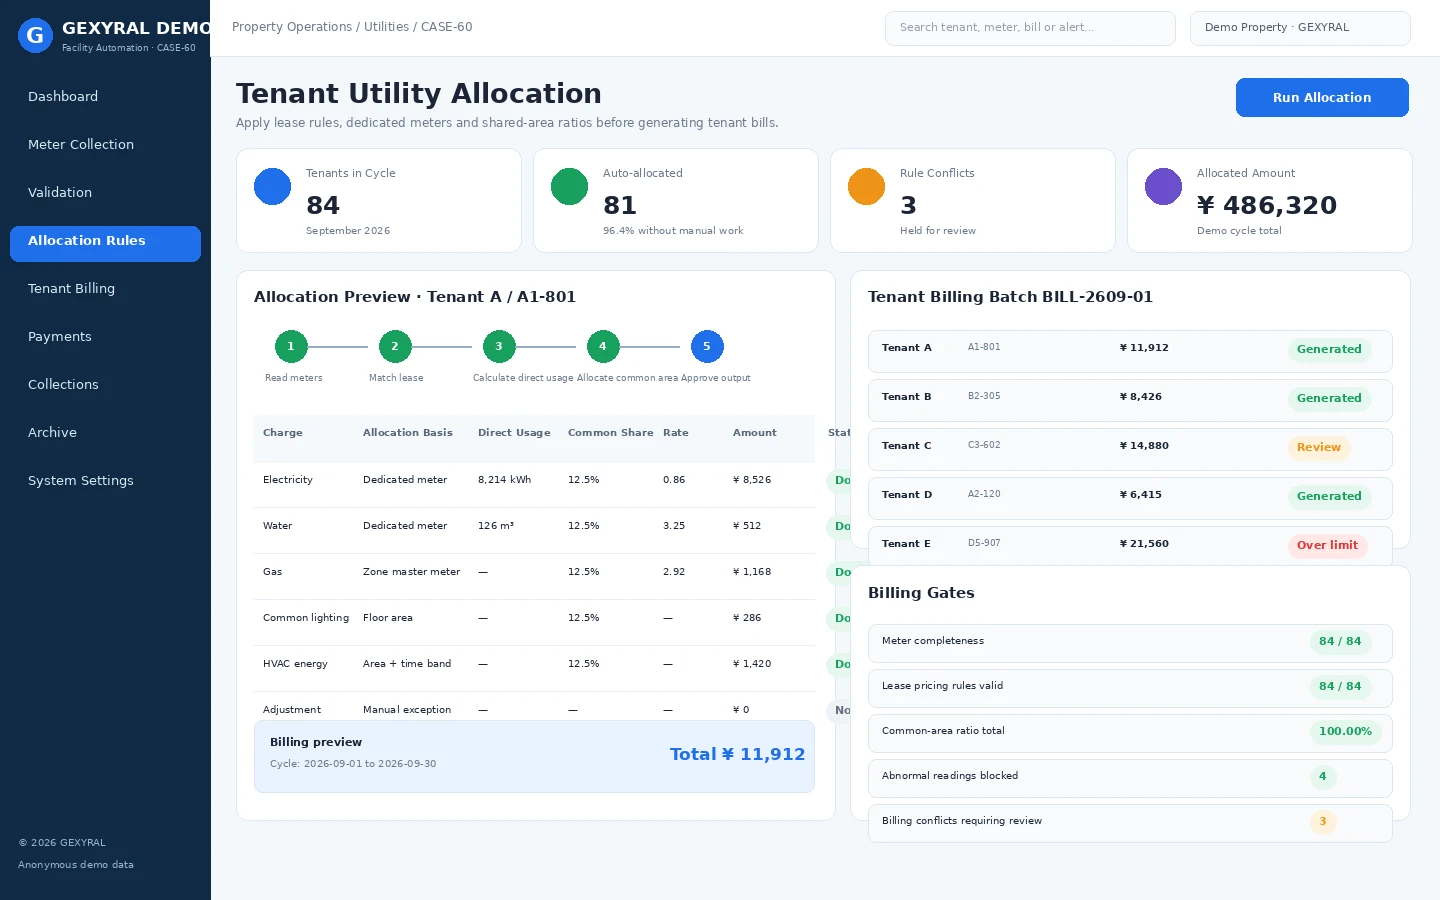Click Generated status for Tenant B
The image size is (1440, 900).
click(1329, 398)
